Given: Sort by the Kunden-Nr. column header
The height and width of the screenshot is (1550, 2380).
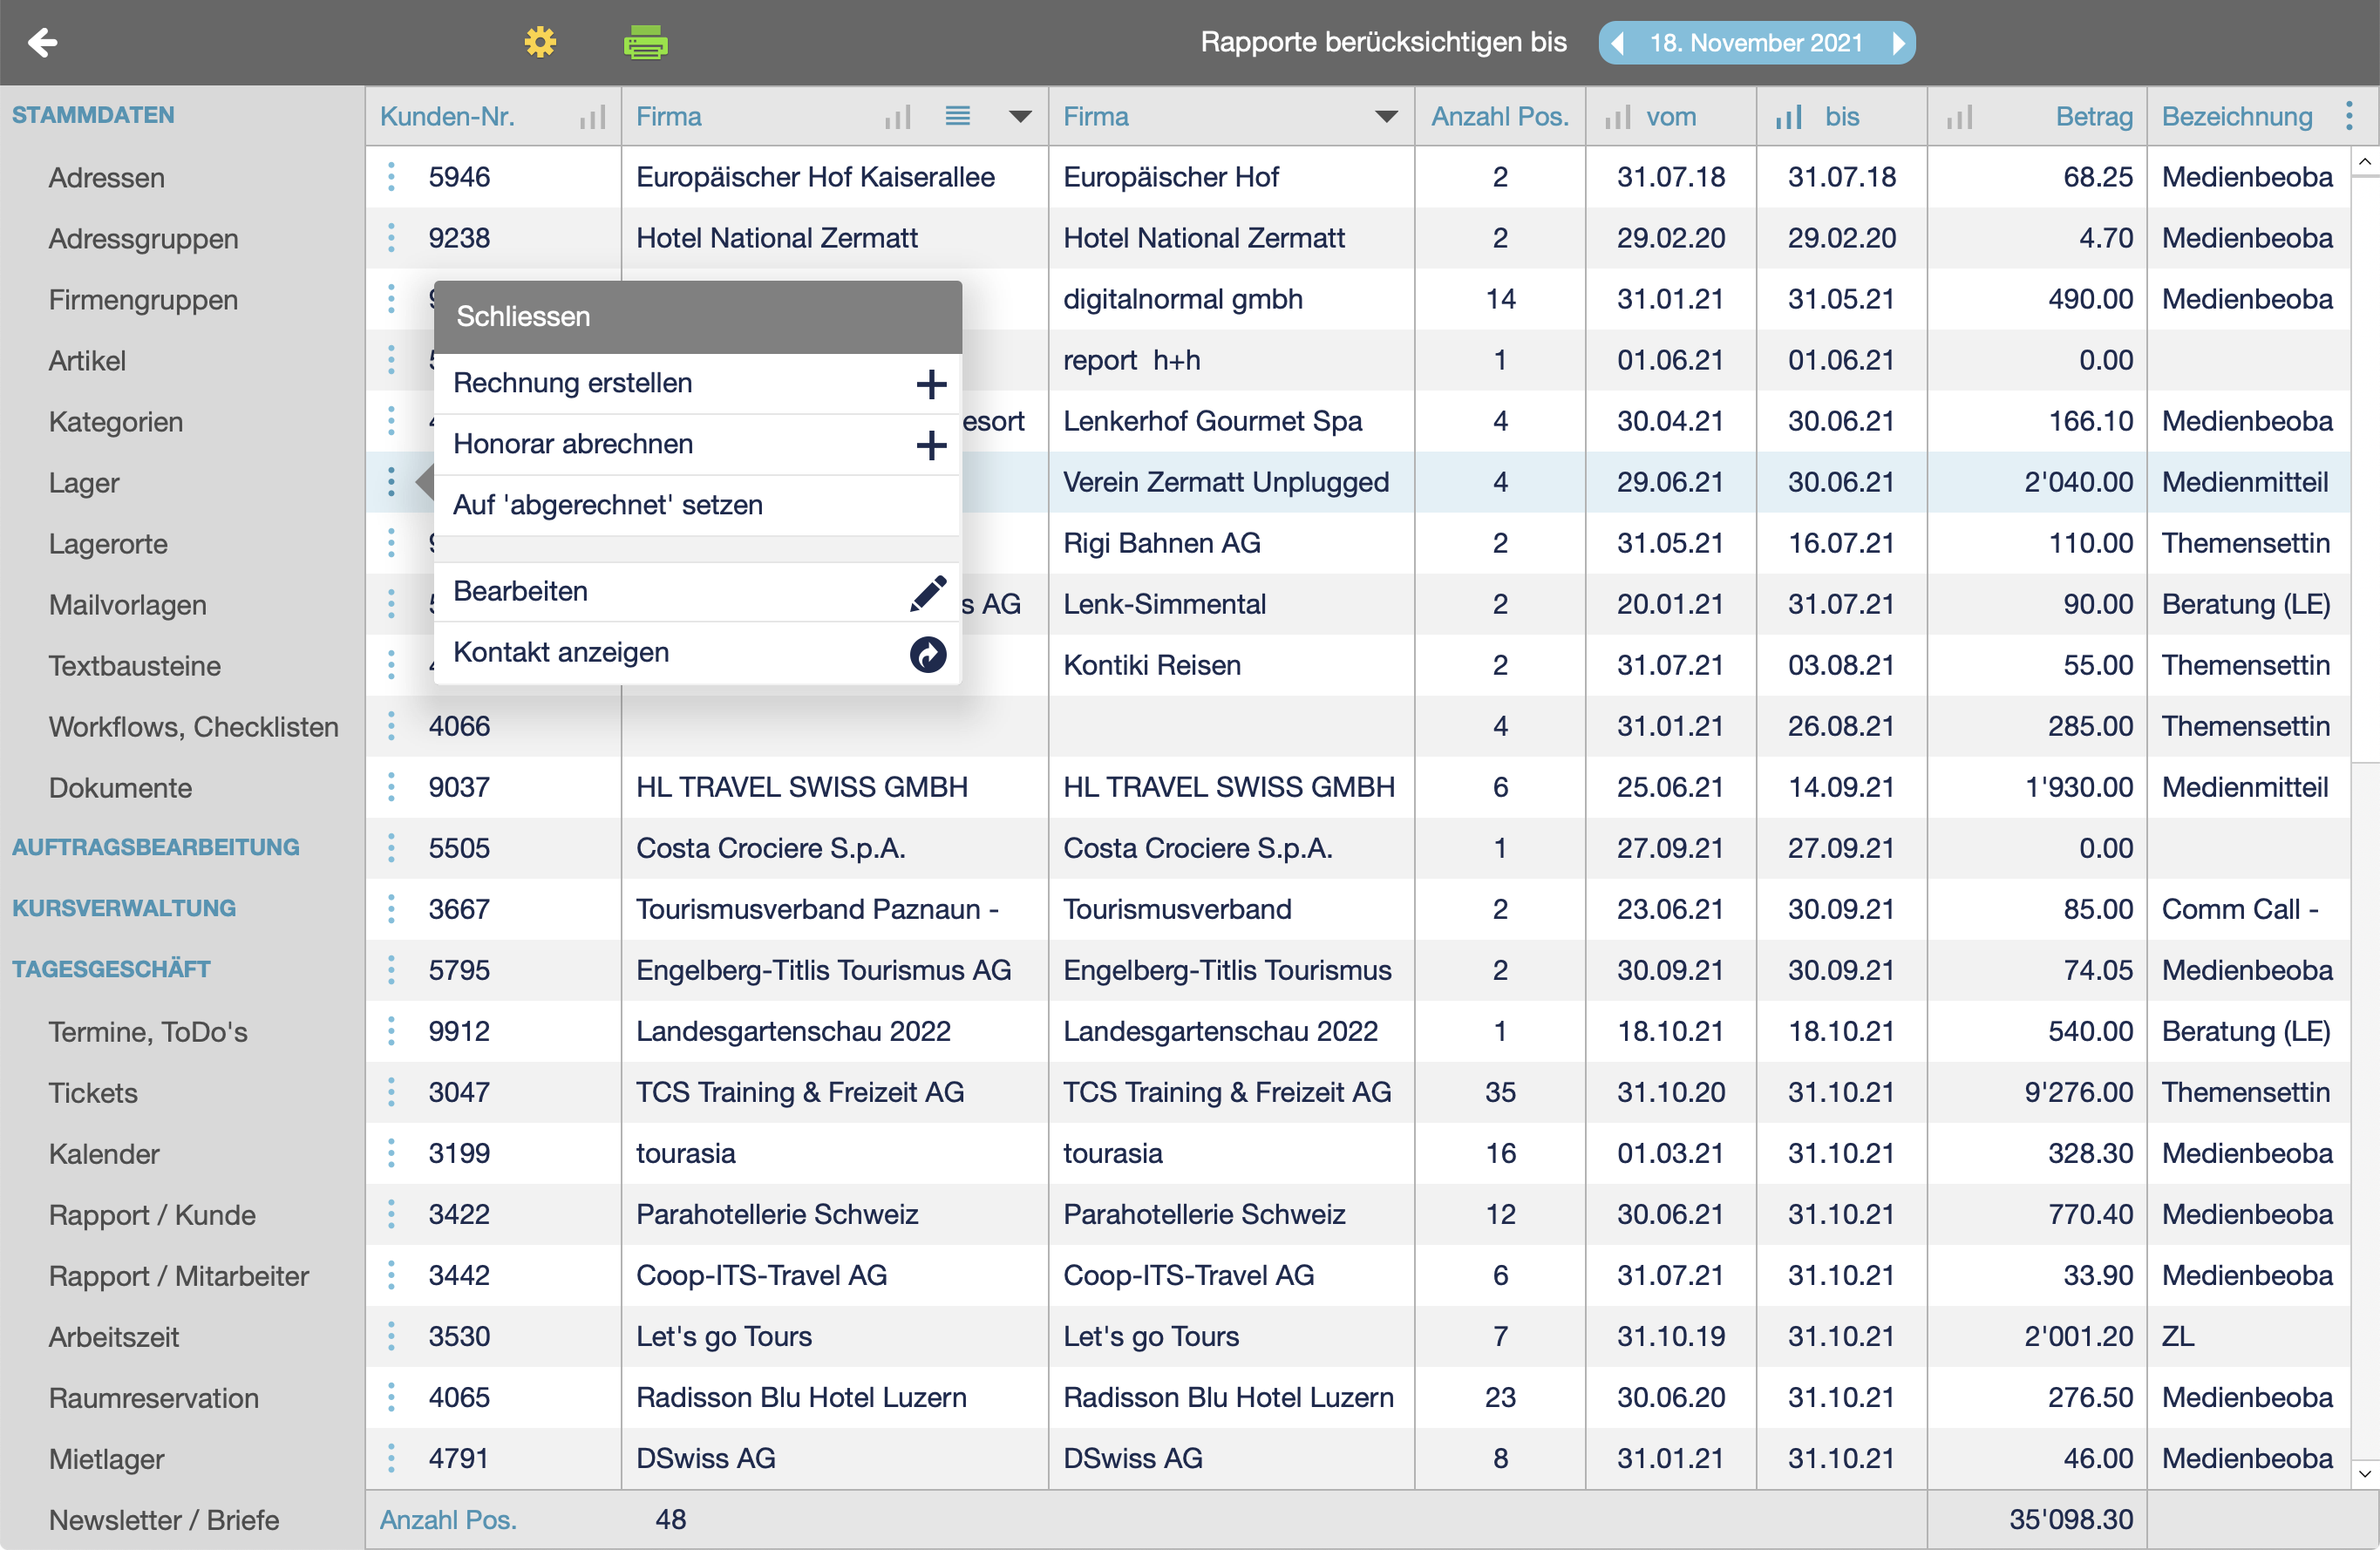Looking at the screenshot, I should [x=447, y=117].
